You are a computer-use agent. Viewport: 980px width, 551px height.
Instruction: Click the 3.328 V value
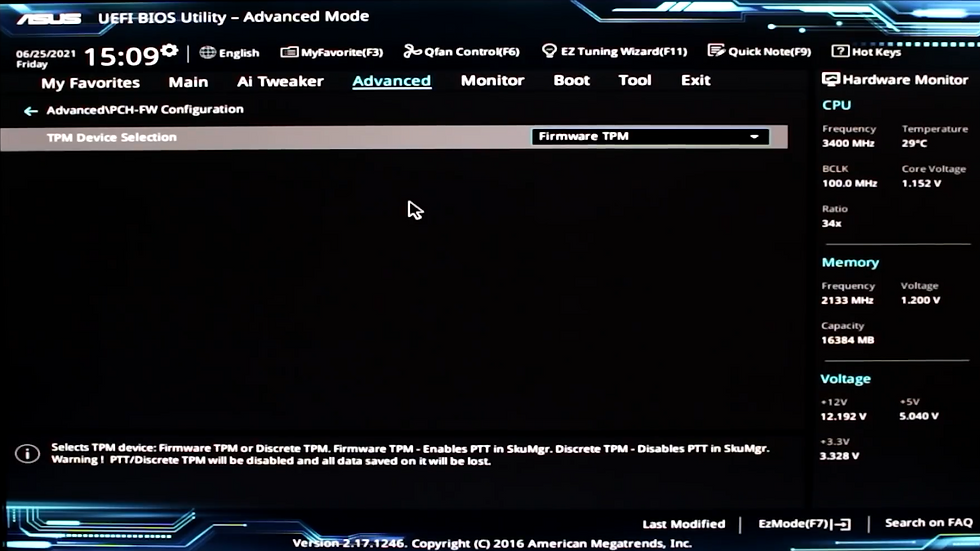(839, 455)
